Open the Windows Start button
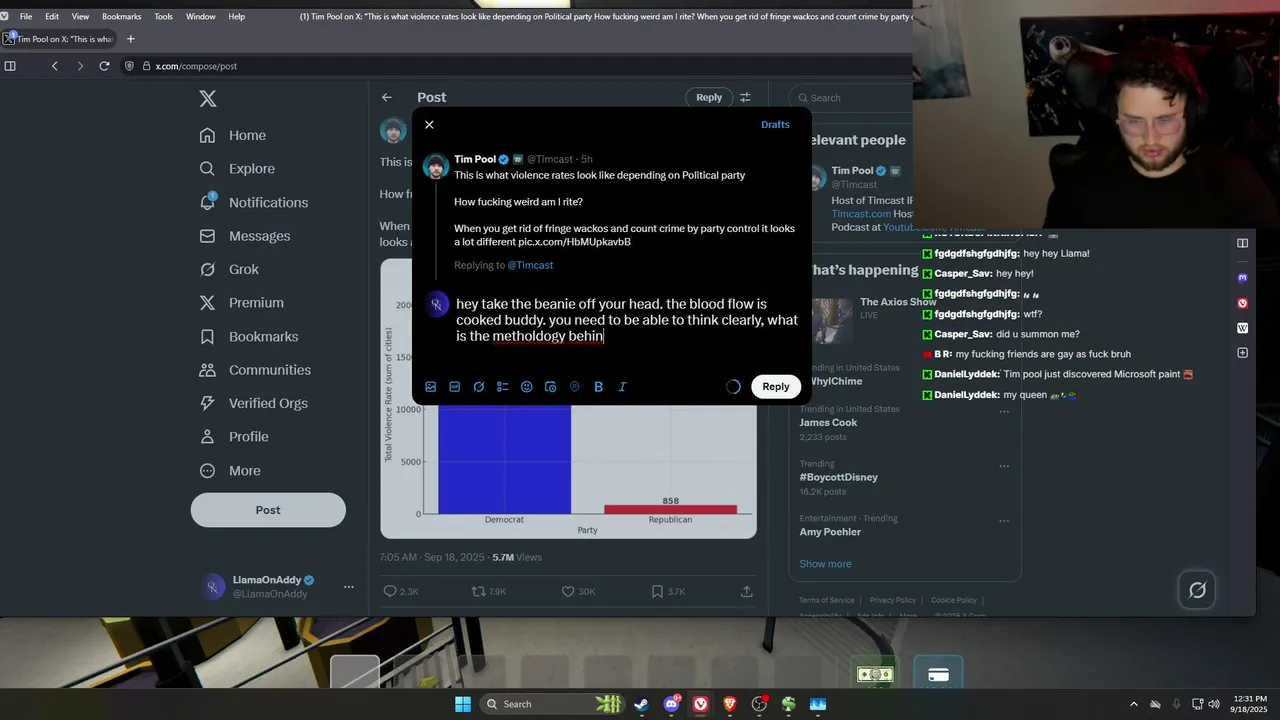Image resolution: width=1280 pixels, height=720 pixels. 463,704
